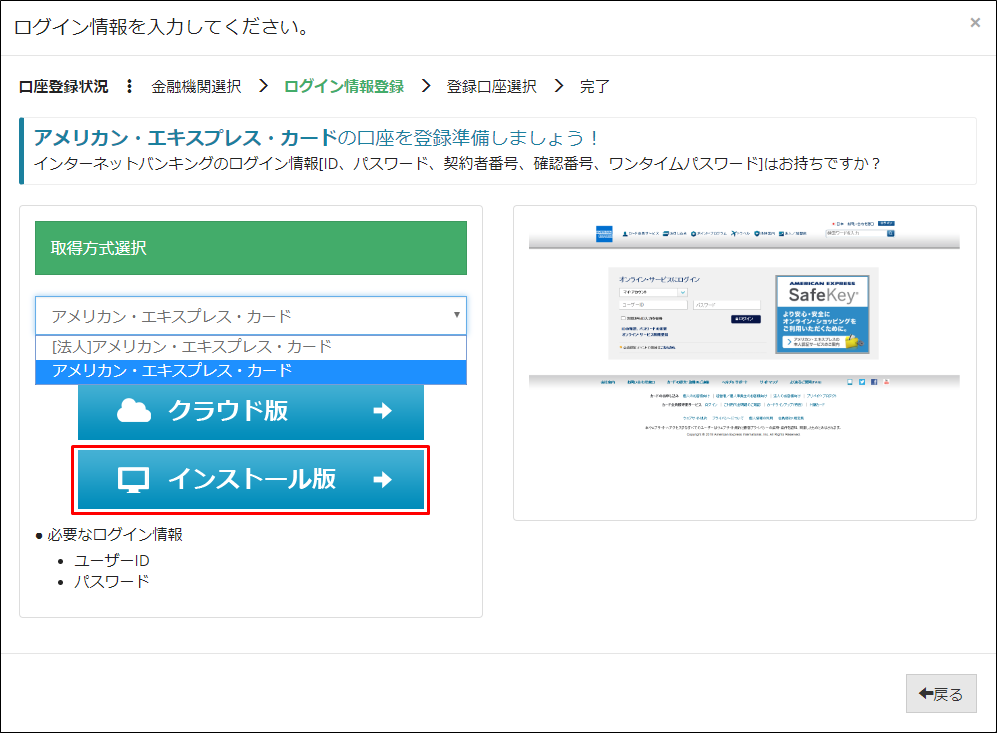Screen dimensions: 997x733
Task: Go back with the 戻る button
Action: (x=940, y=694)
